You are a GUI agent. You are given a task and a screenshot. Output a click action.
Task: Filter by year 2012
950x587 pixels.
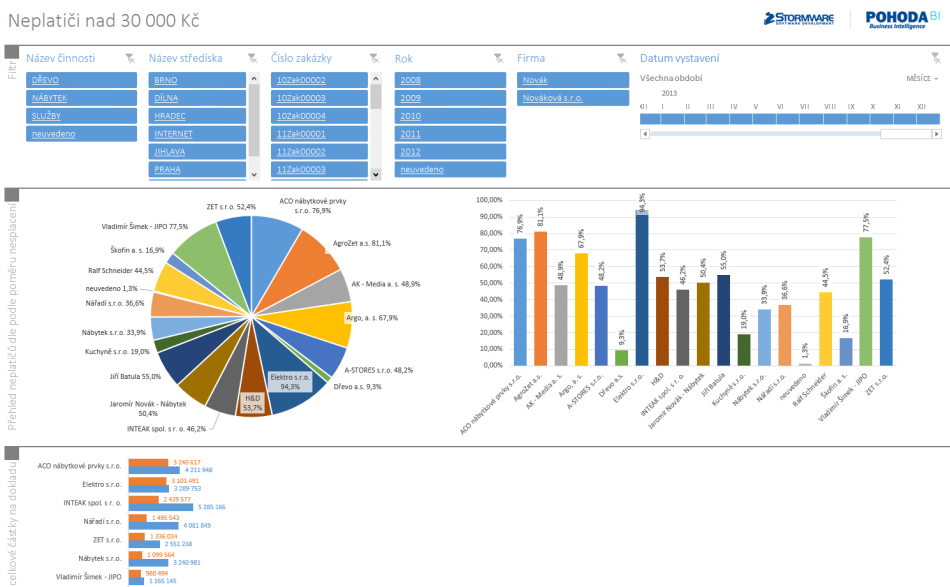pyautogui.click(x=450, y=151)
